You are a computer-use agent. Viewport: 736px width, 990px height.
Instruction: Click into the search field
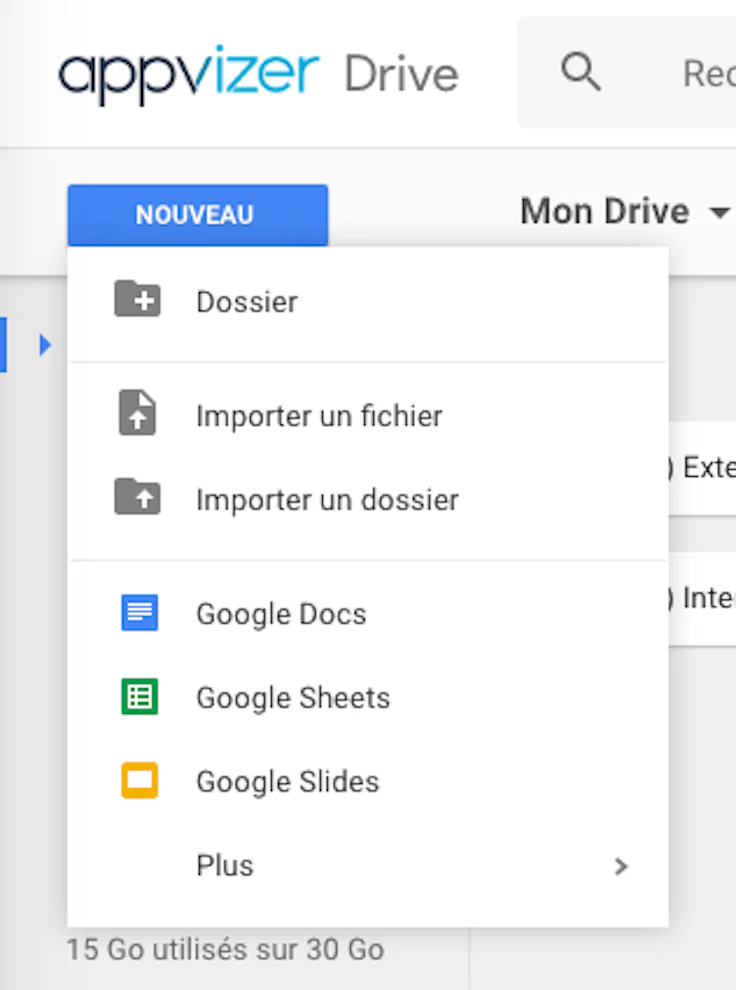tap(627, 73)
